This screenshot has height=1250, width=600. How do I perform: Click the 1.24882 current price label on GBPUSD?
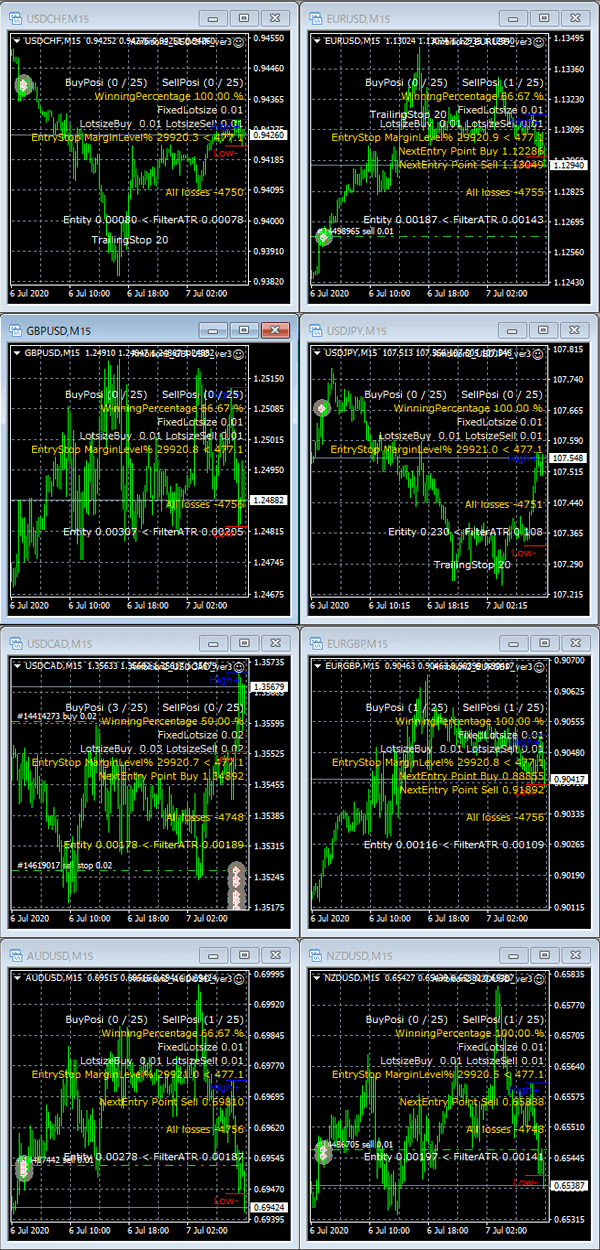point(268,500)
